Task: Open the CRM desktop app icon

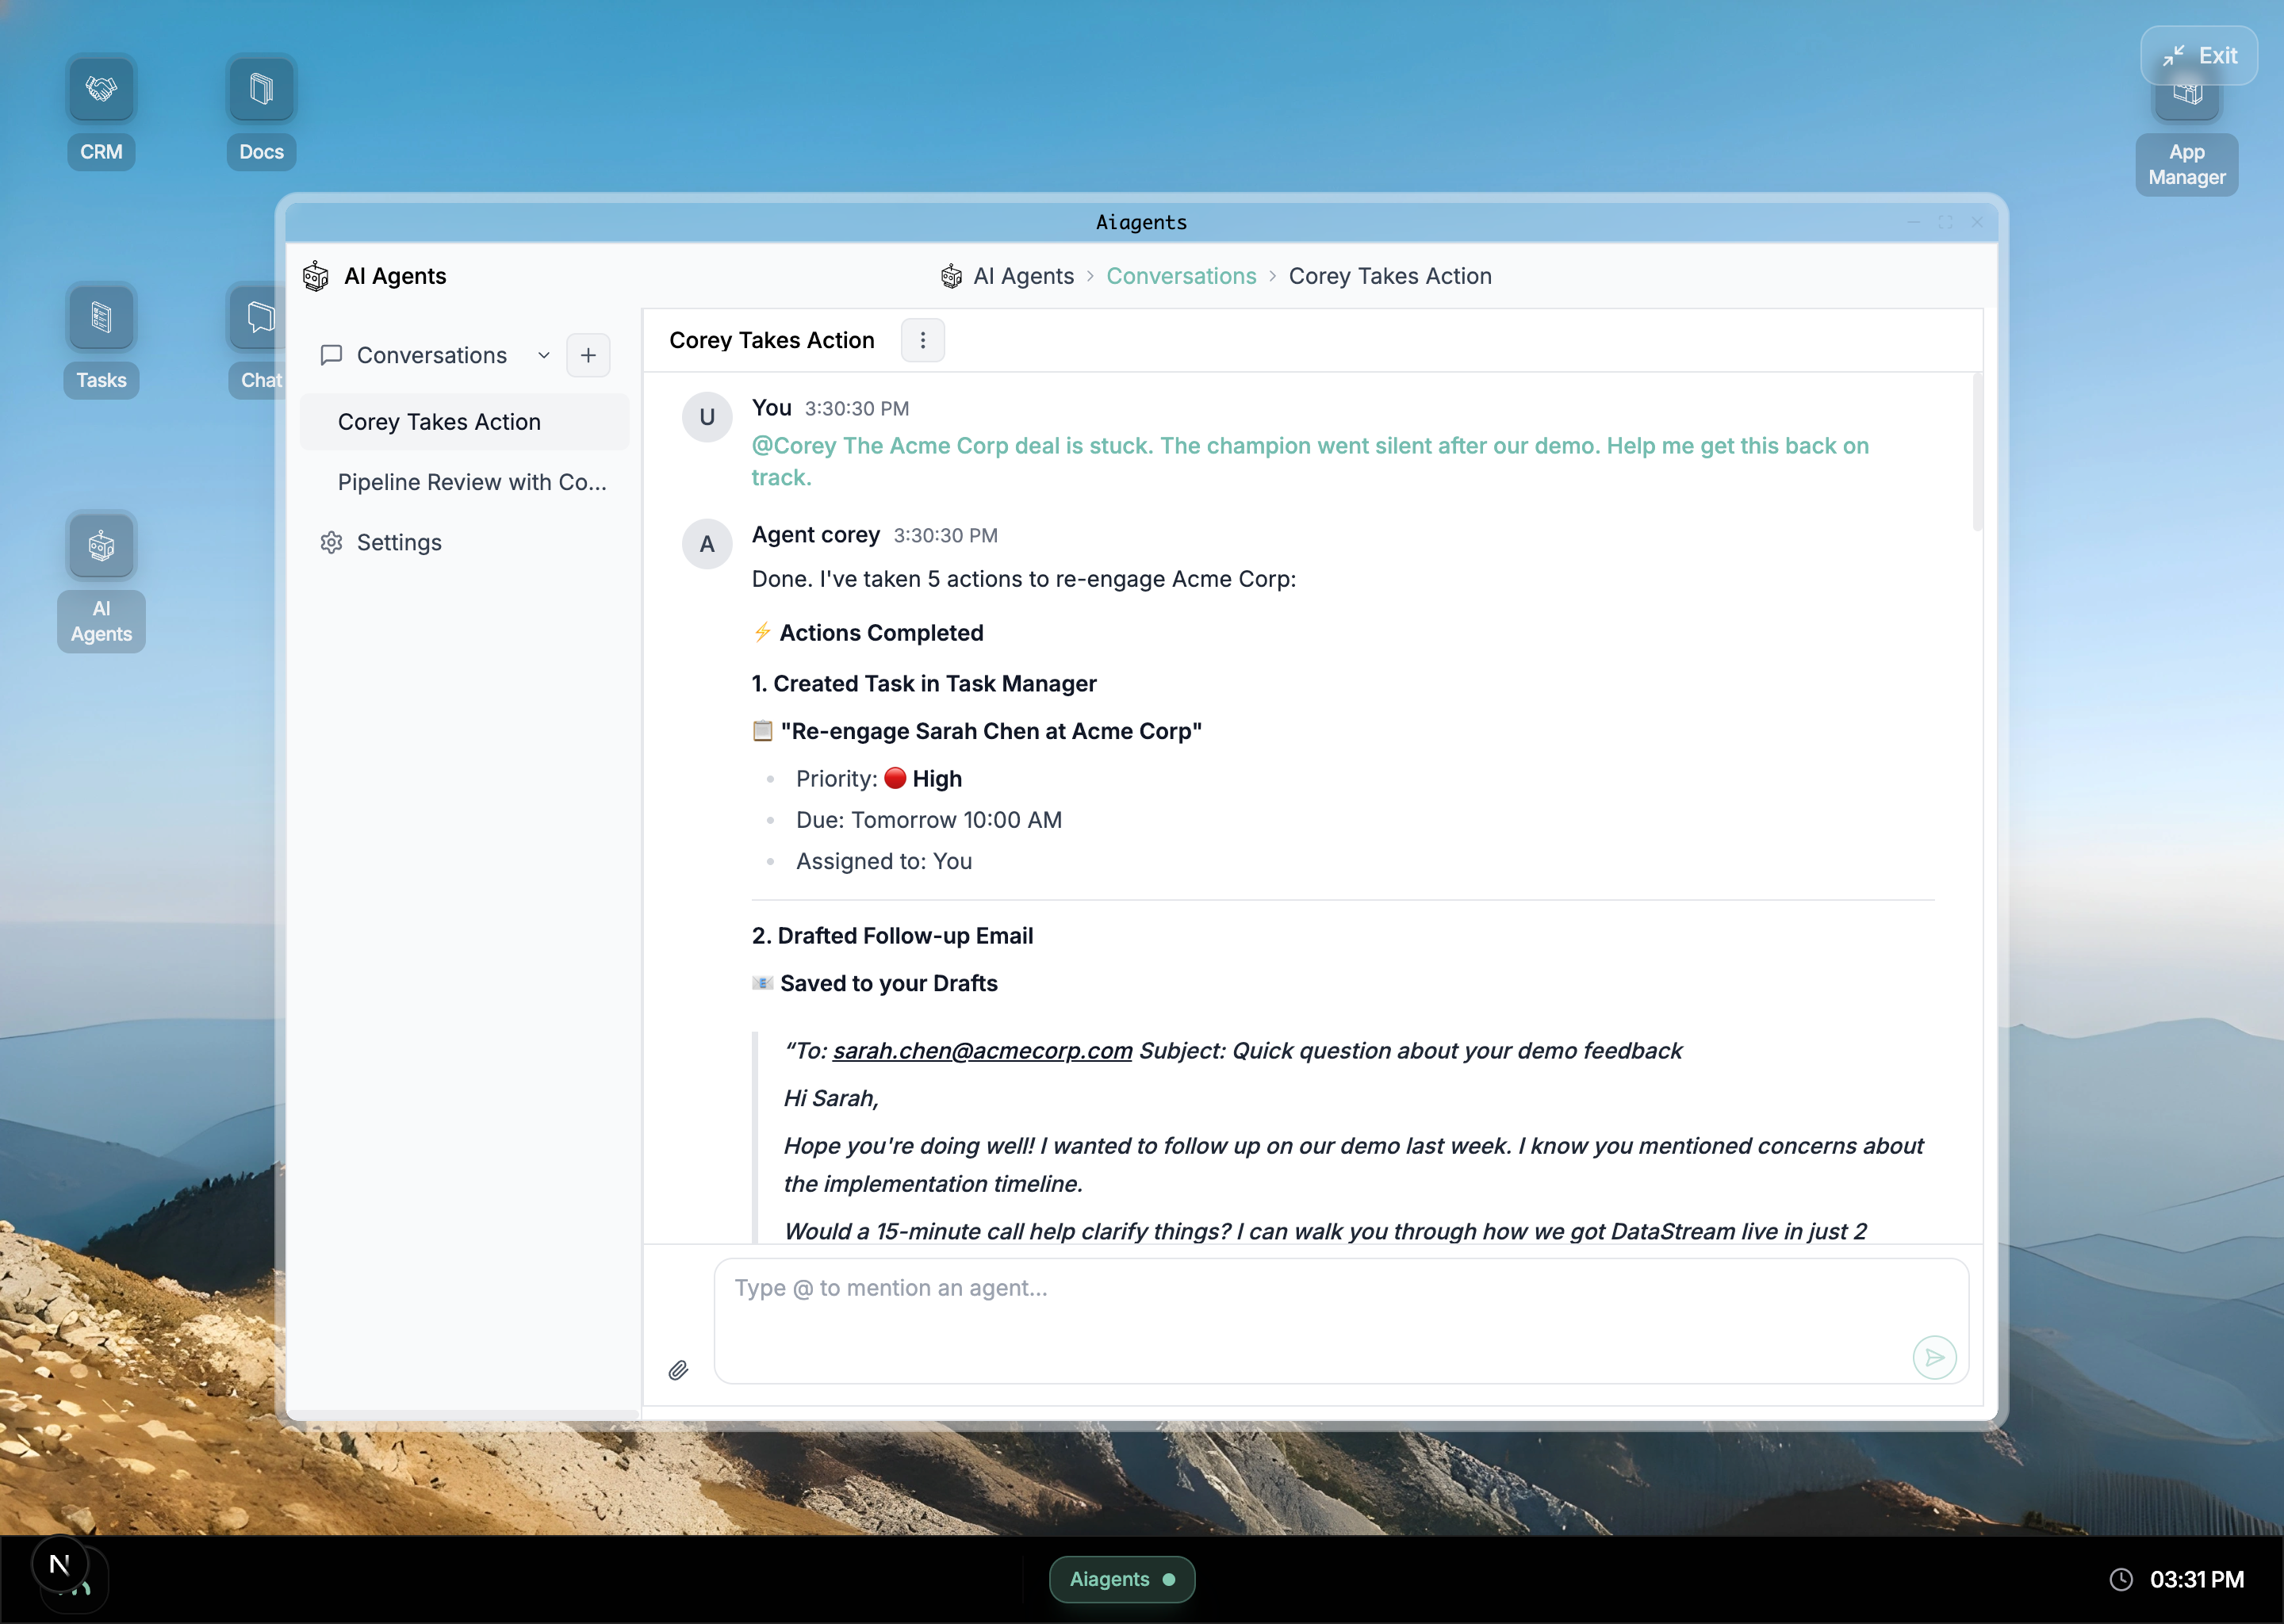Action: click(101, 90)
